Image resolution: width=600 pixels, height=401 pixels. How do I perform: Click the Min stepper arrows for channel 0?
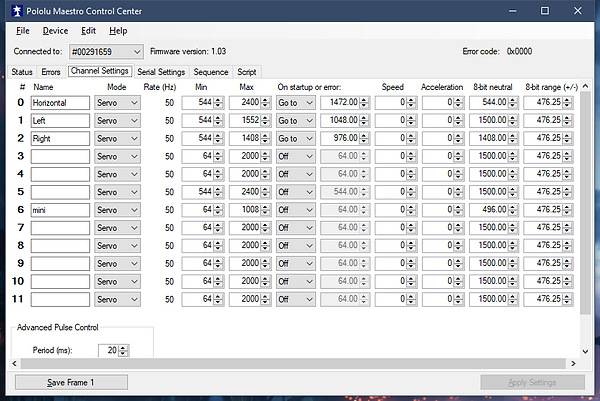[218, 103]
